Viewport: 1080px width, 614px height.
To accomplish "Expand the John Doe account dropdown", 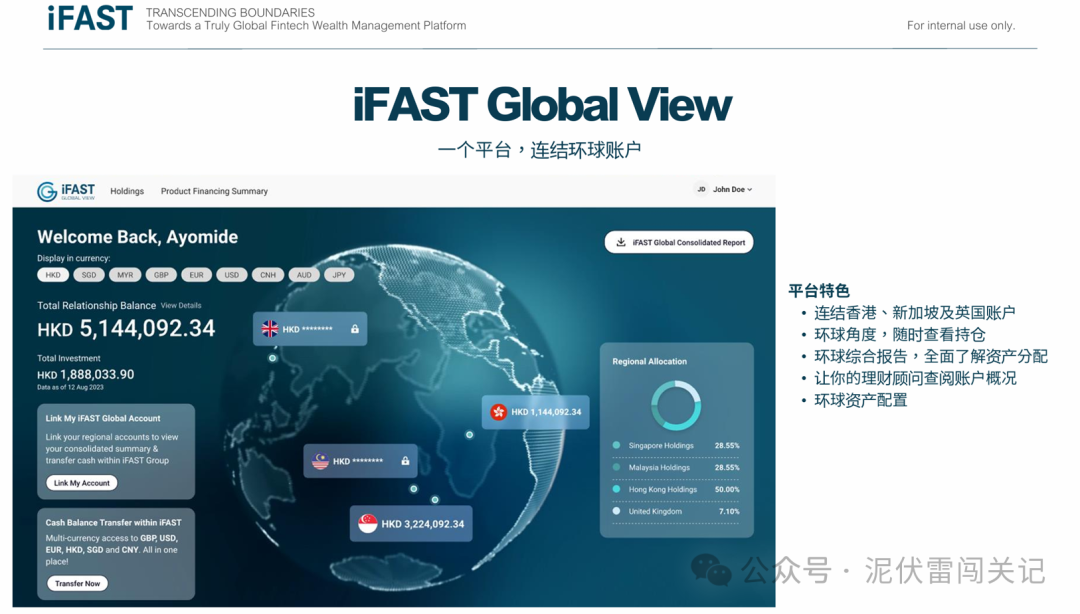I will (x=732, y=189).
